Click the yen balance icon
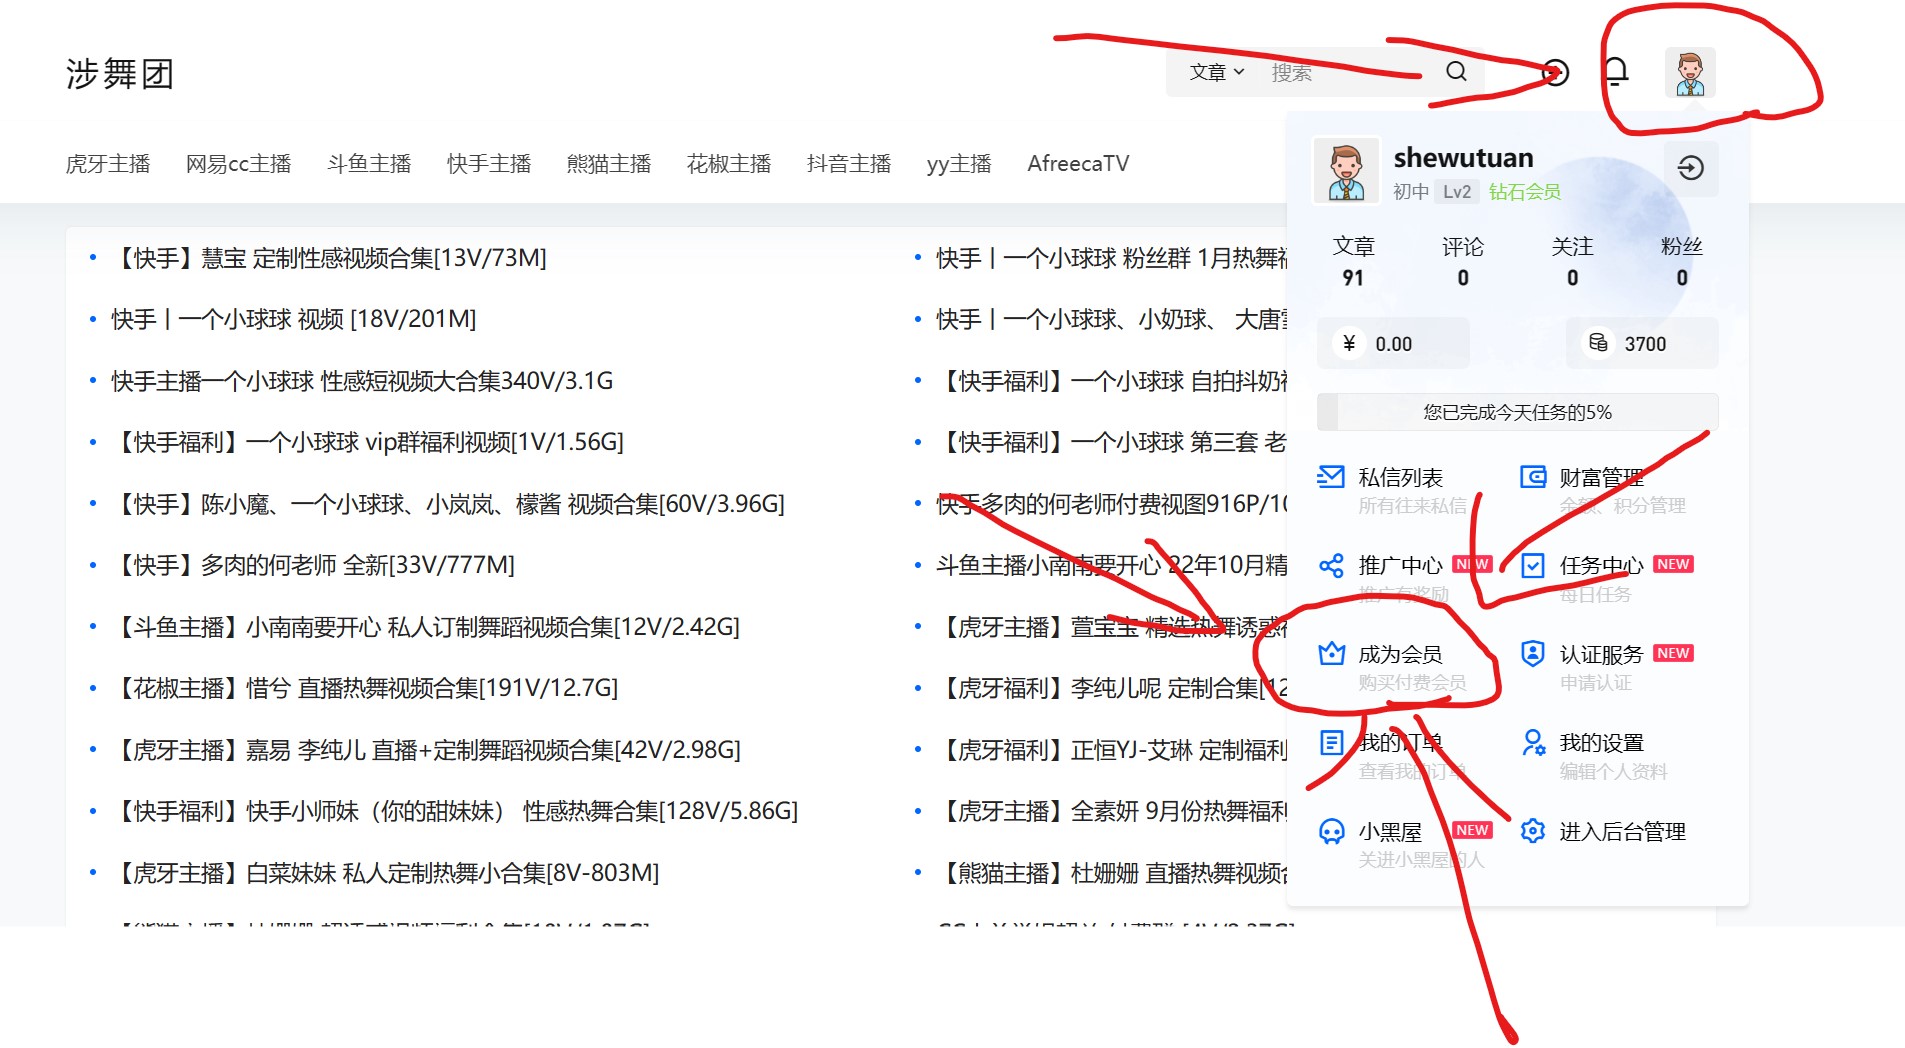Screen dimensions: 1905x1048 click(1349, 343)
